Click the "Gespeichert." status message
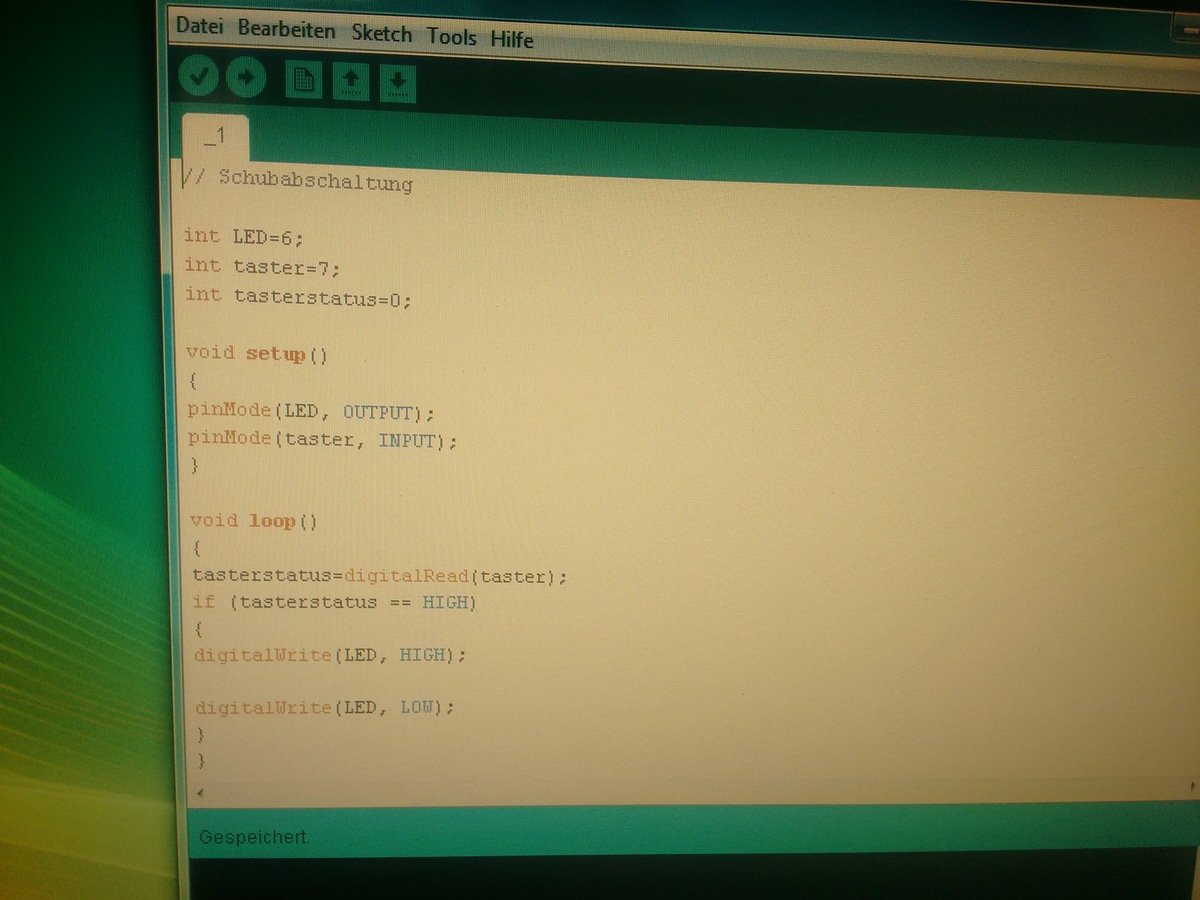 [x=255, y=837]
